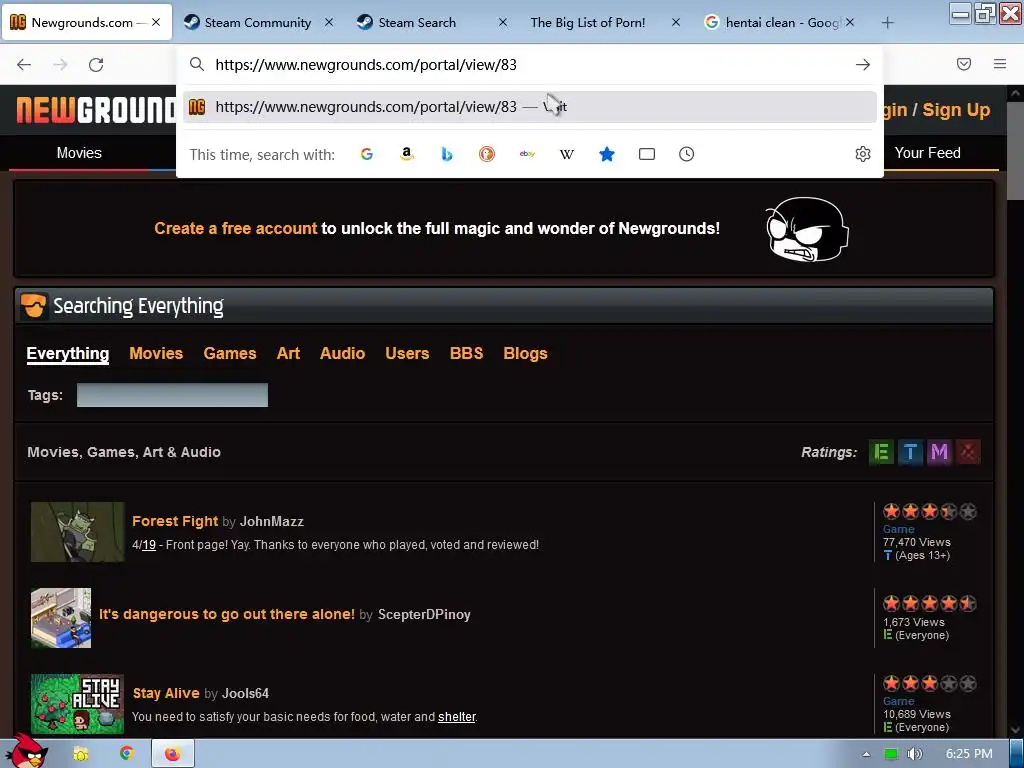
Task: Select the Users search category
Action: pos(407,353)
